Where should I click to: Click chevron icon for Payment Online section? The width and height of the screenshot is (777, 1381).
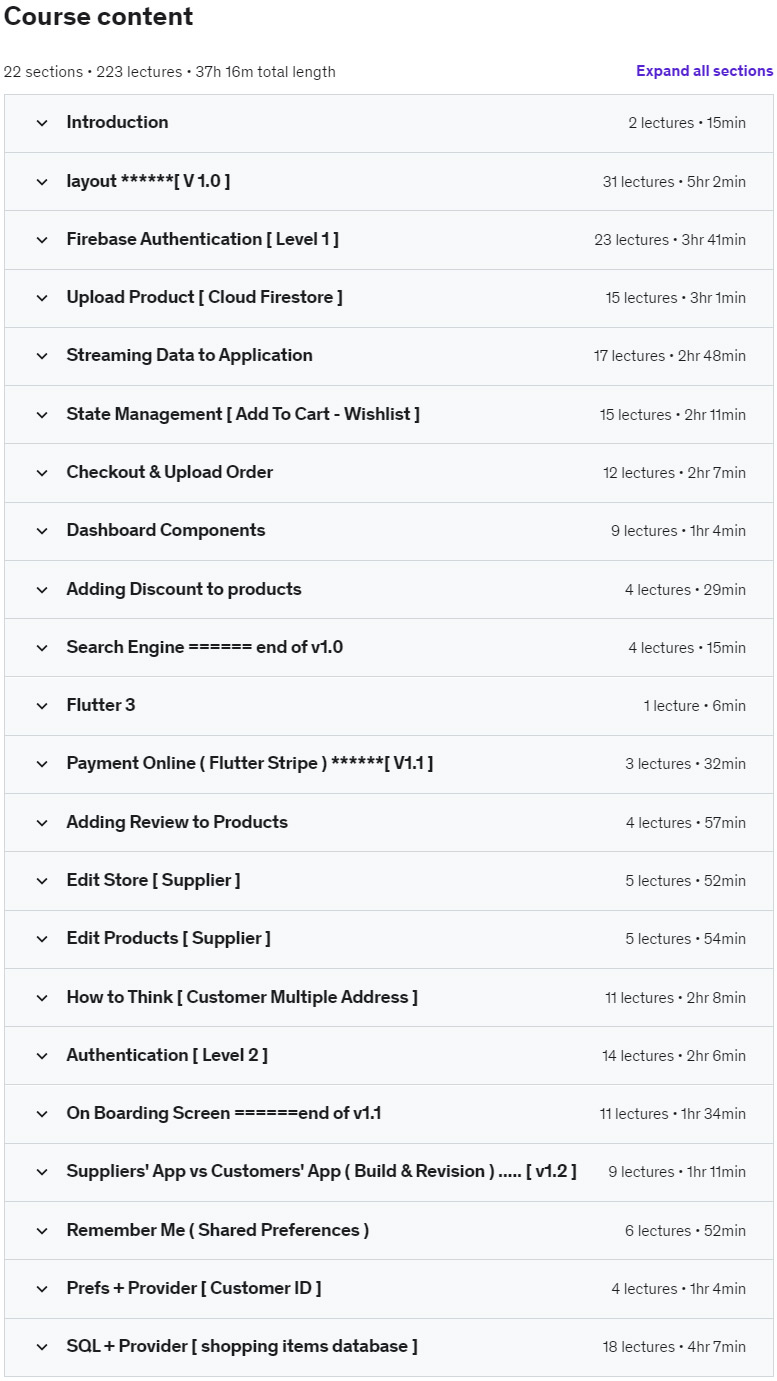pos(42,764)
